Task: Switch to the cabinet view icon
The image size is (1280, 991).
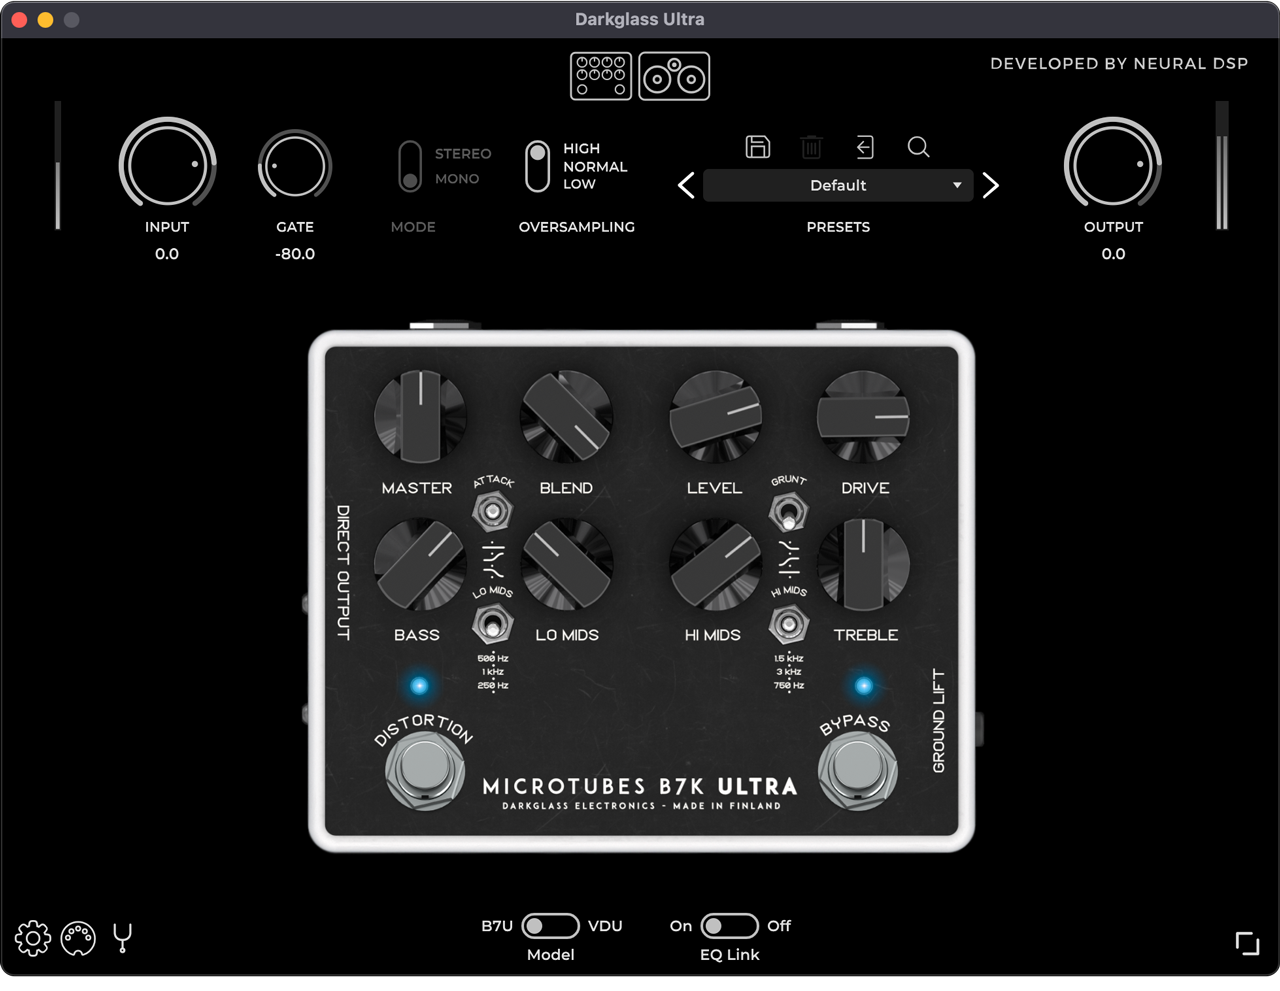Action: pyautogui.click(x=674, y=76)
